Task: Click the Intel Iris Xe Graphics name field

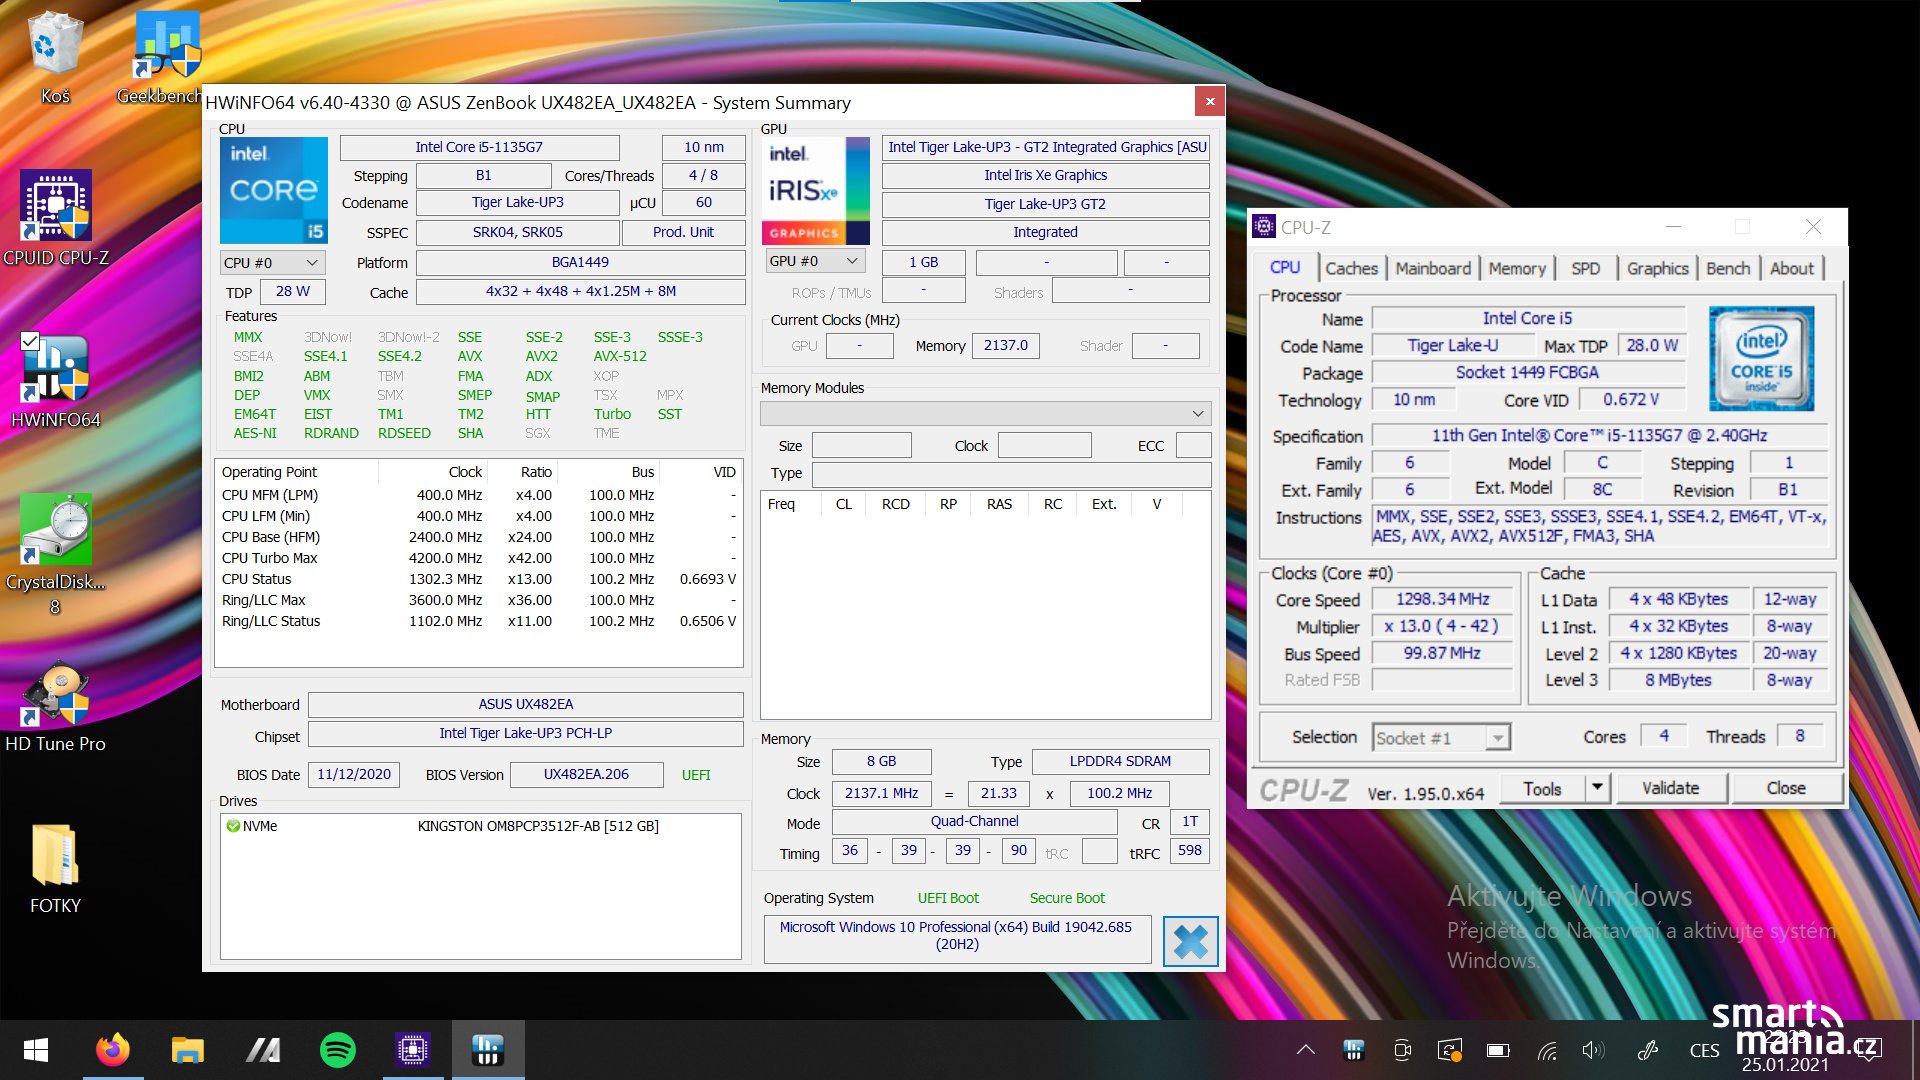Action: [1046, 175]
